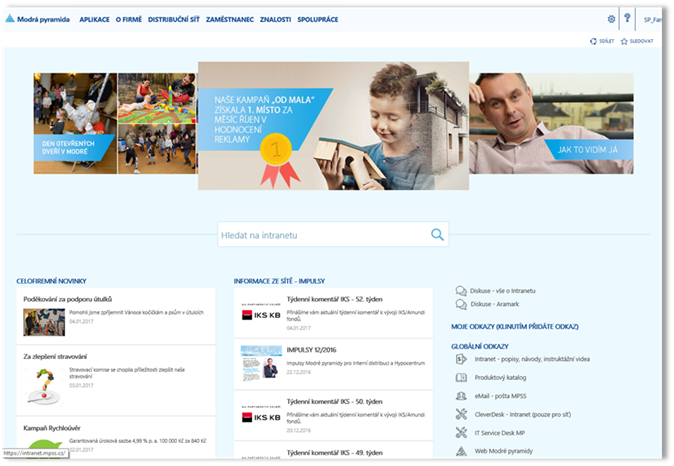
Task: Click the IKS KB logo for 50. týden
Action: (261, 415)
